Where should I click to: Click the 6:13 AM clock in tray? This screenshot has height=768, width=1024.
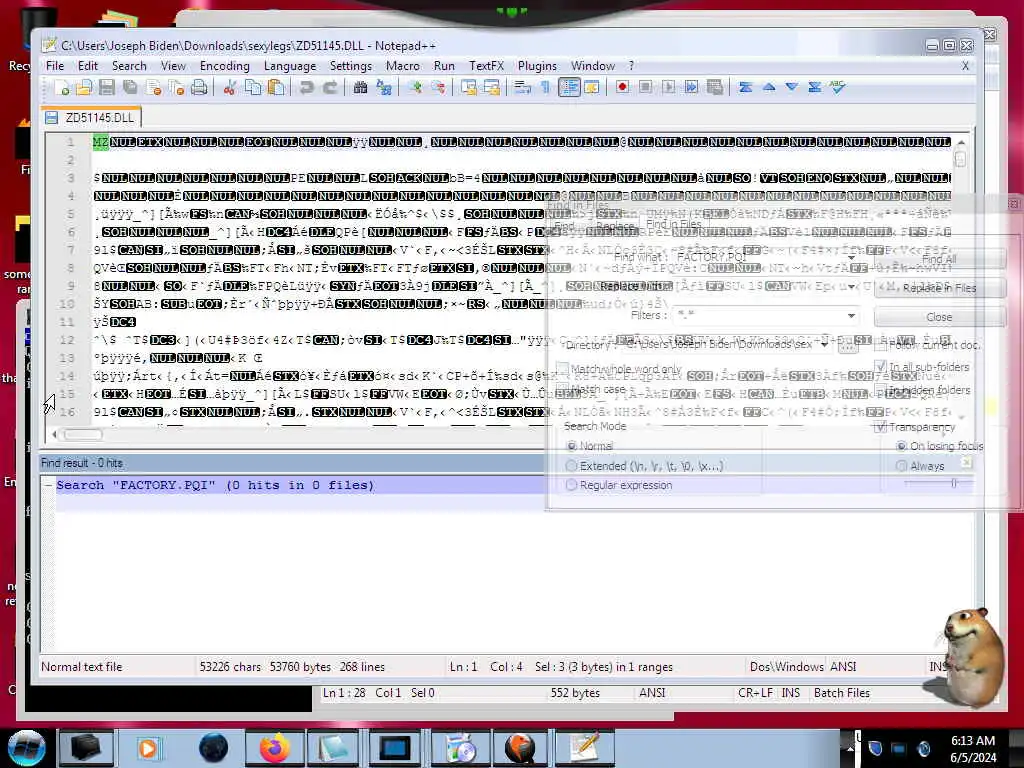pyautogui.click(x=973, y=741)
